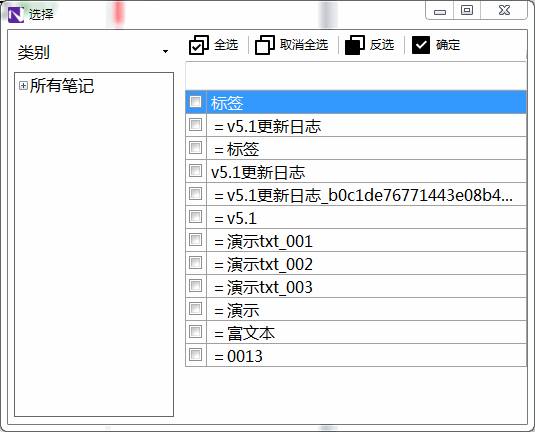Image resolution: width=535 pixels, height=432 pixels.
Task: Click the 取消全选 deselect-all icon
Action: [x=265, y=45]
